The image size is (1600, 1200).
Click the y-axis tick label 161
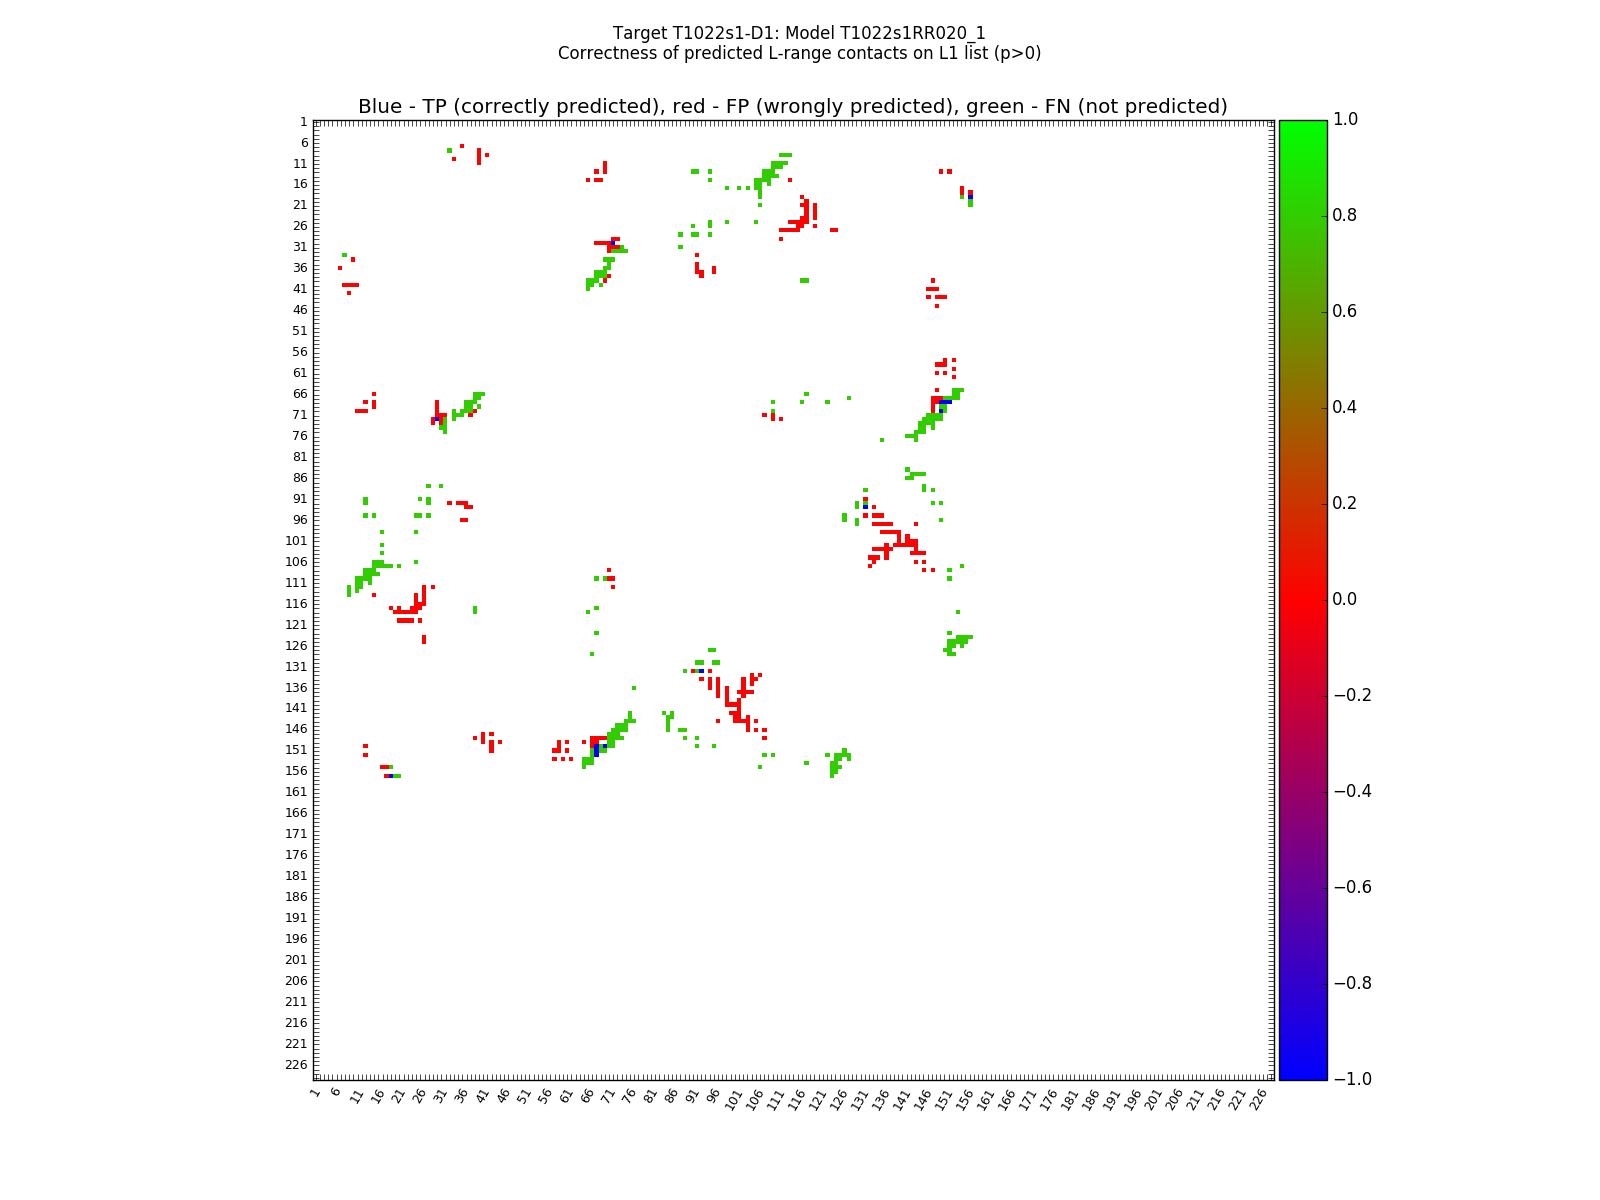tap(297, 792)
